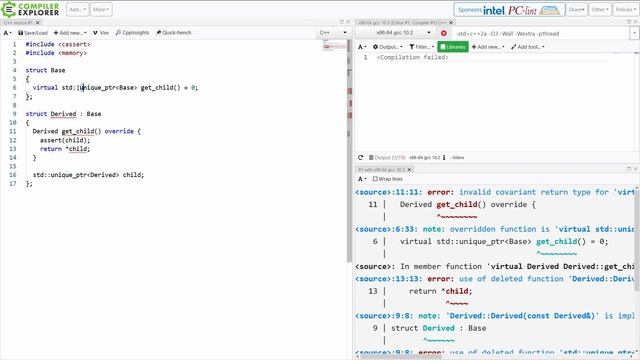Screen dimensions: 640x360
Task: Click 'struct Derived : Base' in editor
Action: click(x=63, y=114)
